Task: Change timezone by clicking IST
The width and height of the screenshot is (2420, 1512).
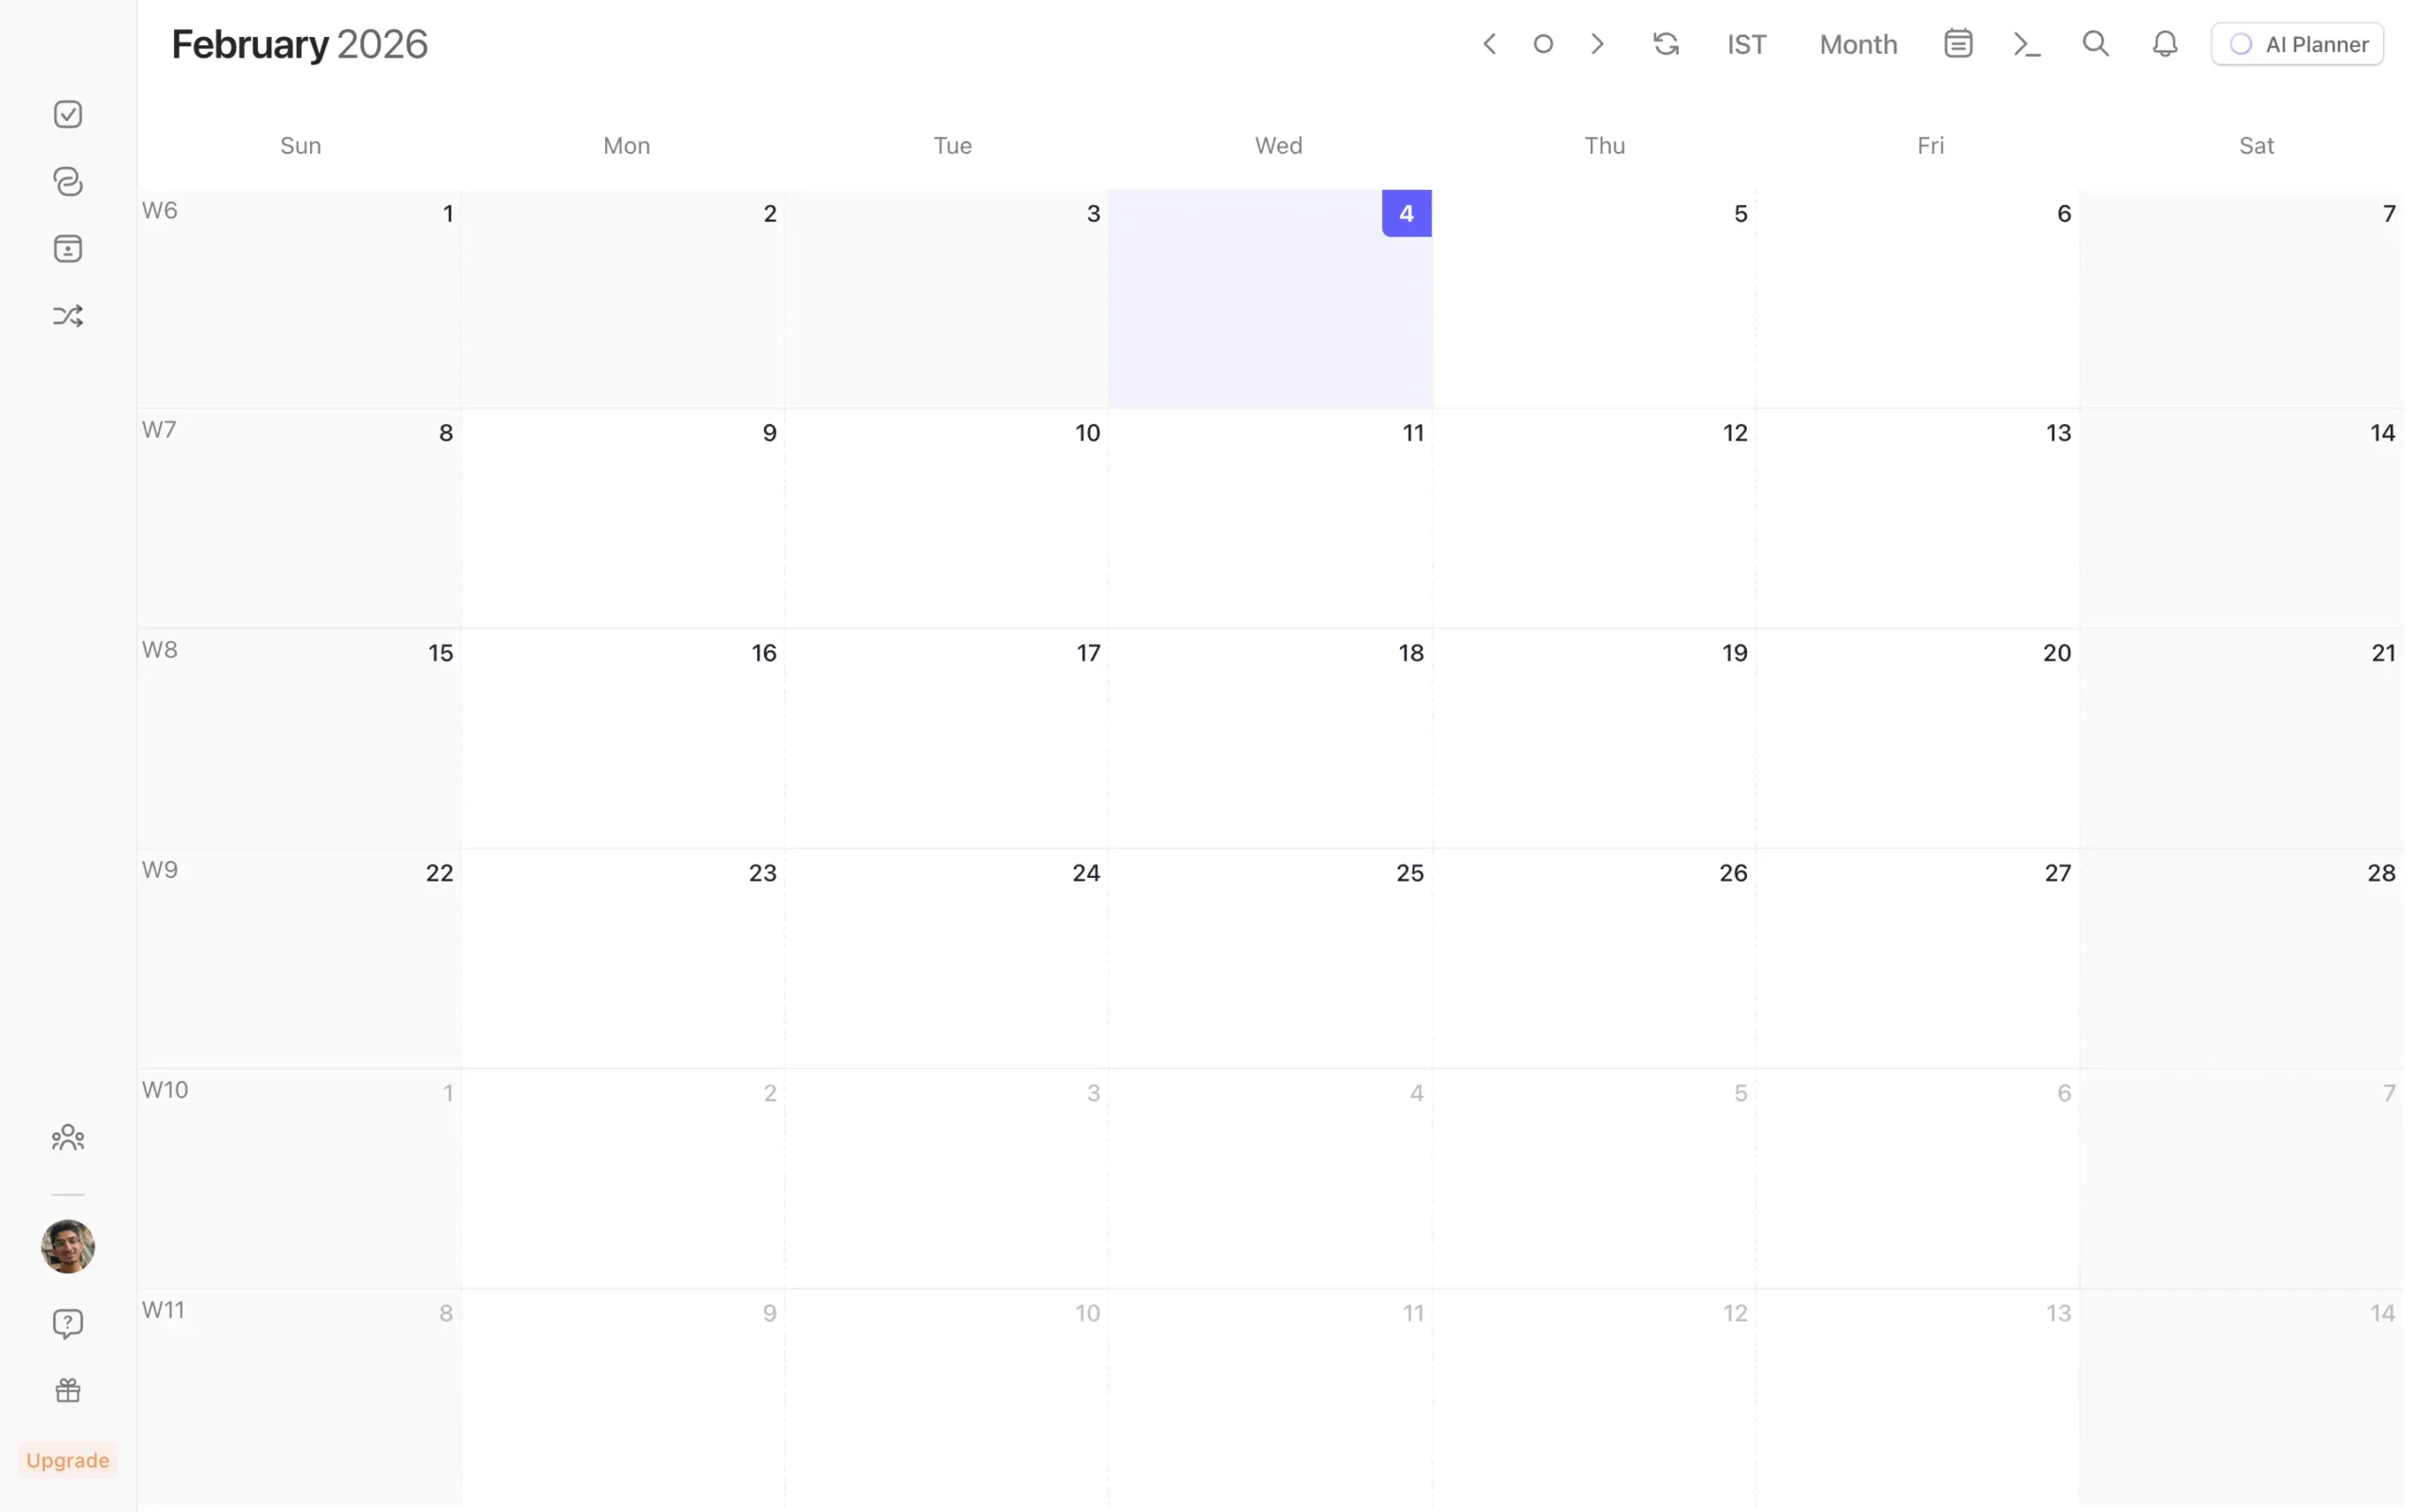Action: pos(1745,43)
